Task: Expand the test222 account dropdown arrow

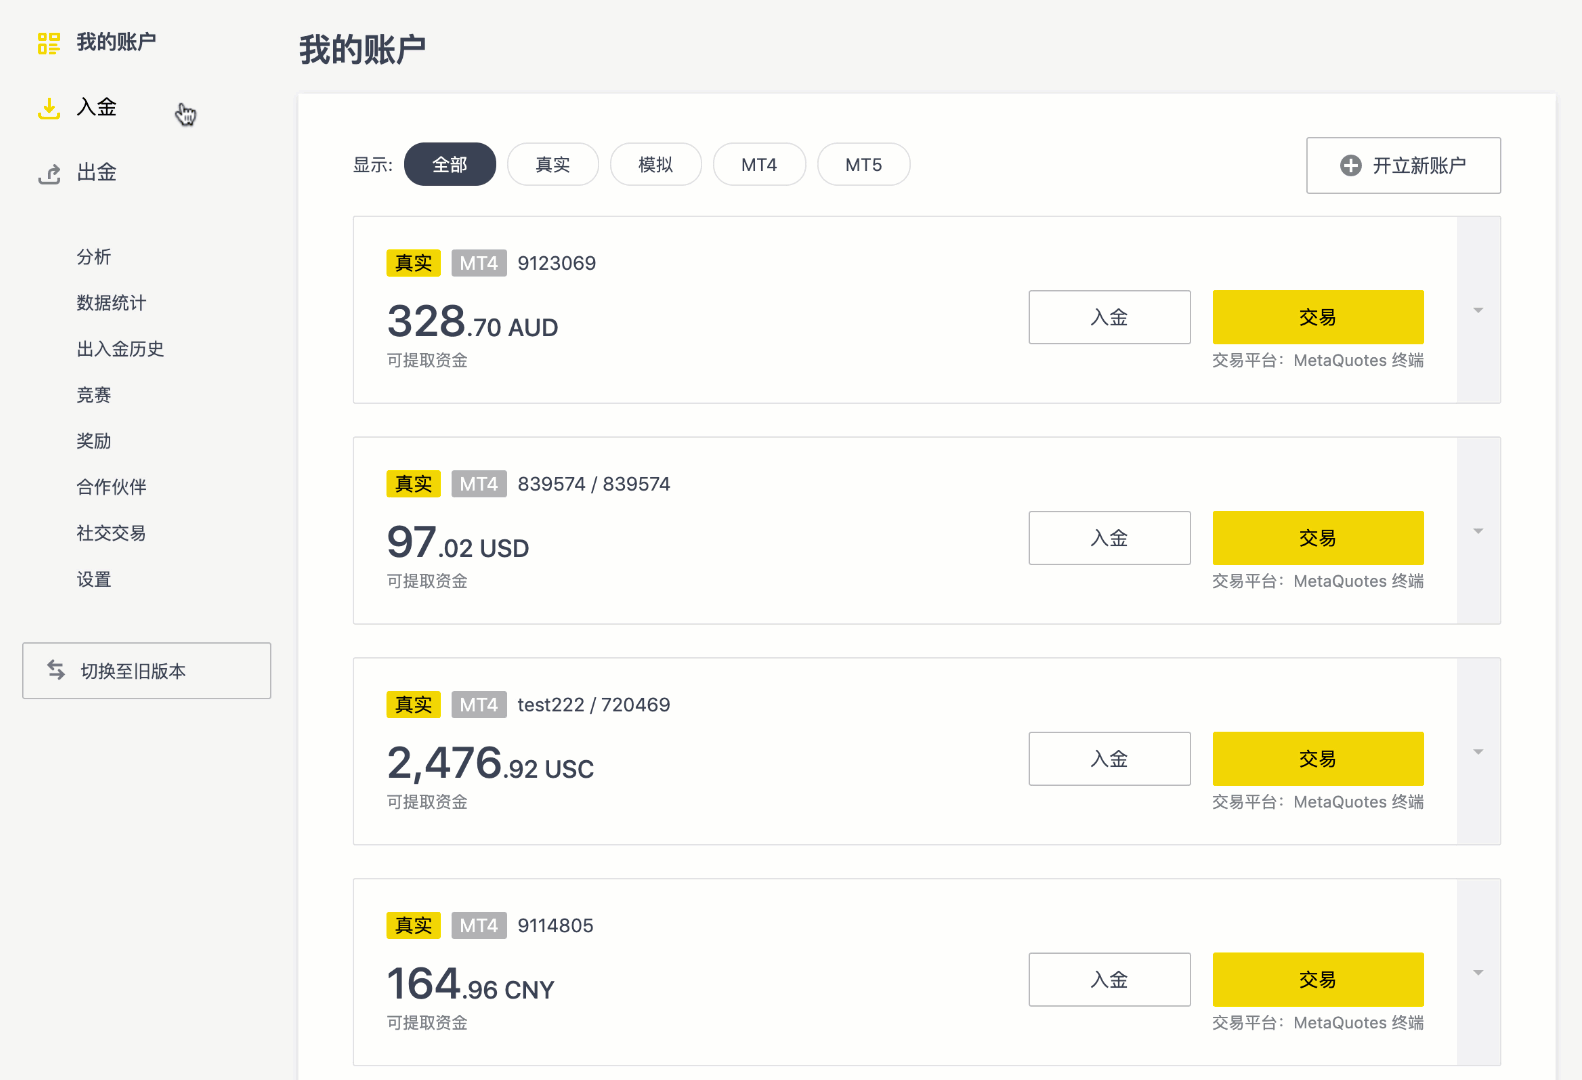Action: coord(1478,752)
